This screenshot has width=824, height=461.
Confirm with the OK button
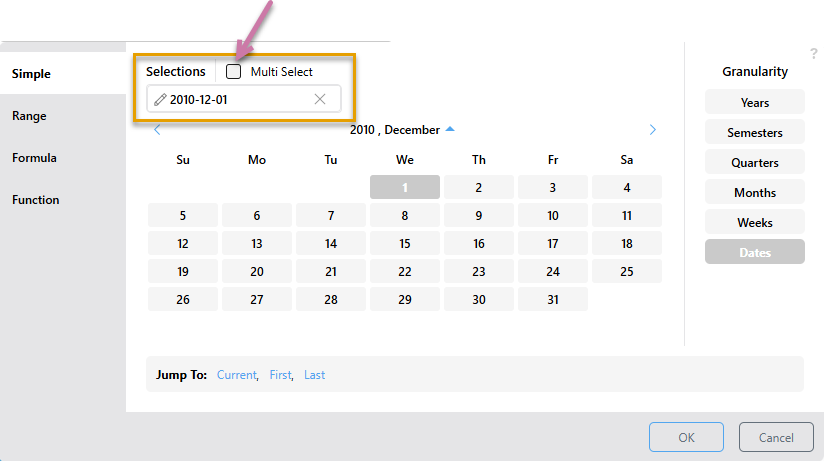click(686, 437)
